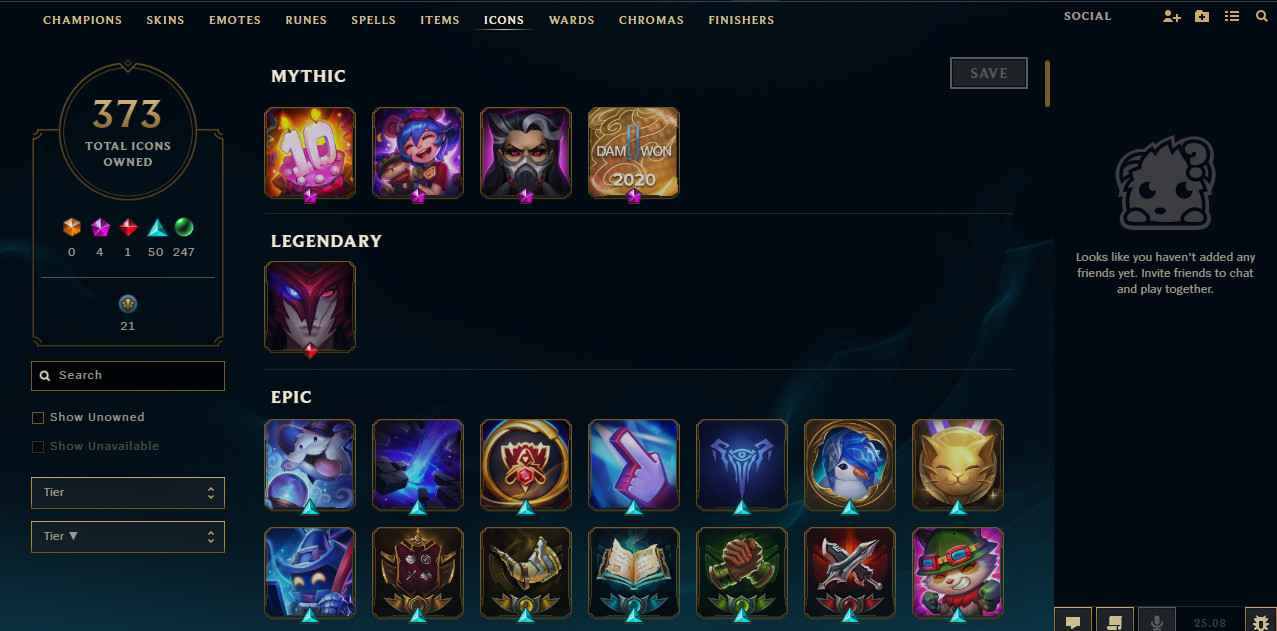Open the first Tier grouping dropdown

coord(128,492)
